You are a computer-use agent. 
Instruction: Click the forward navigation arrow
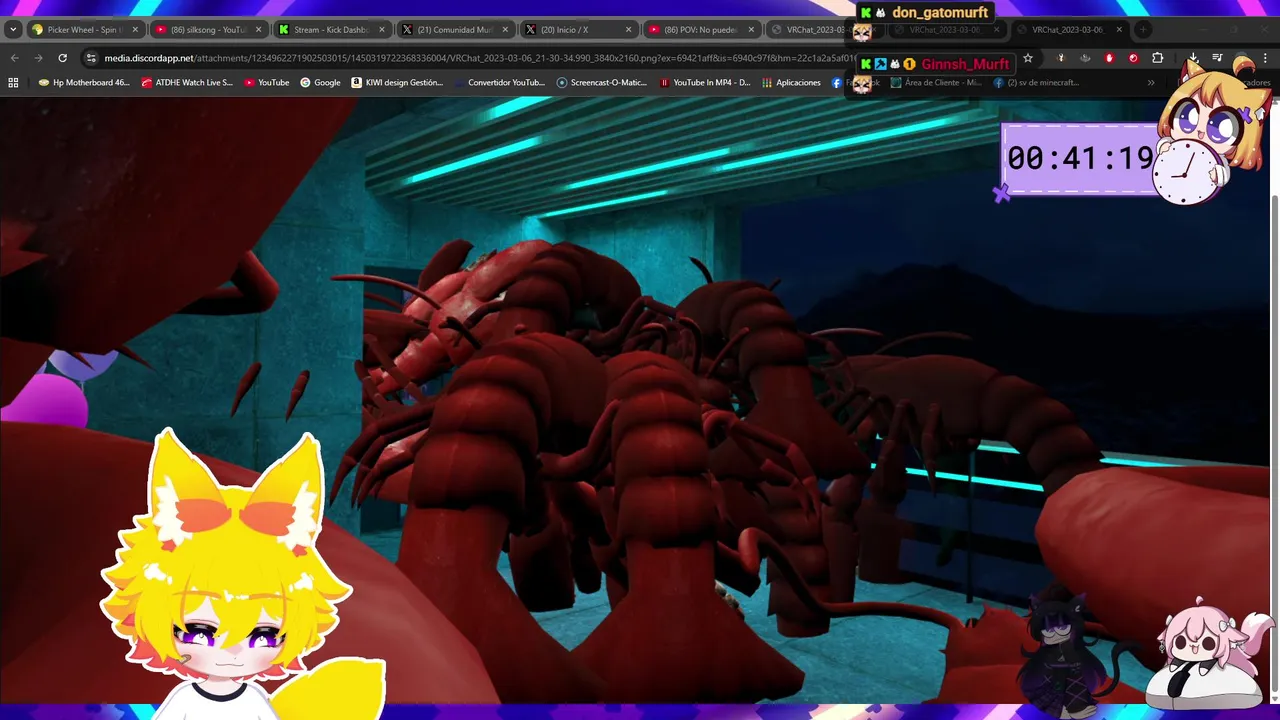[x=38, y=58]
